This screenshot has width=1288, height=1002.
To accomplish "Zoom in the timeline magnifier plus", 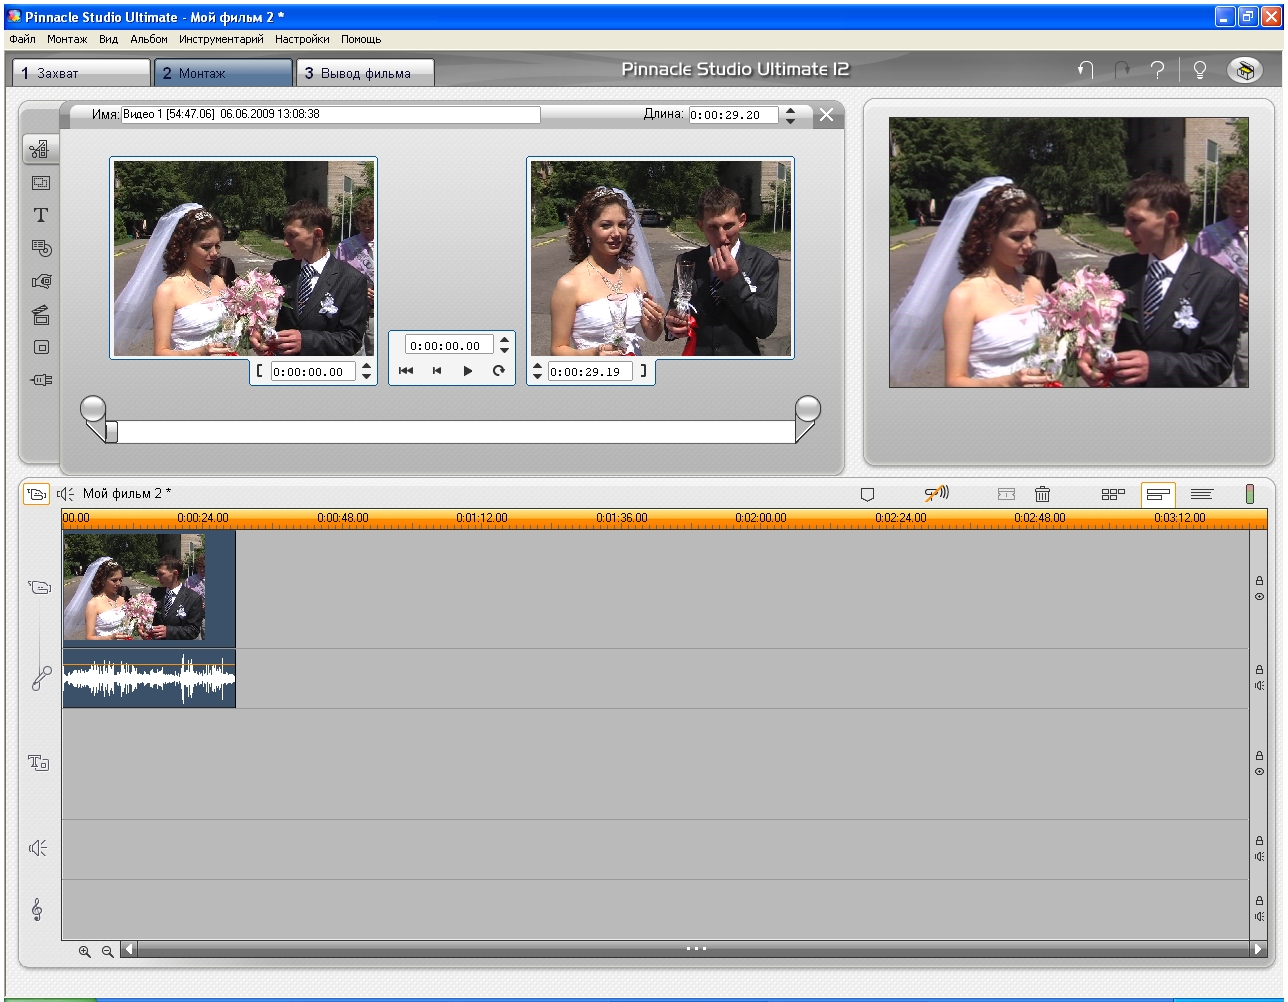I will coord(85,952).
